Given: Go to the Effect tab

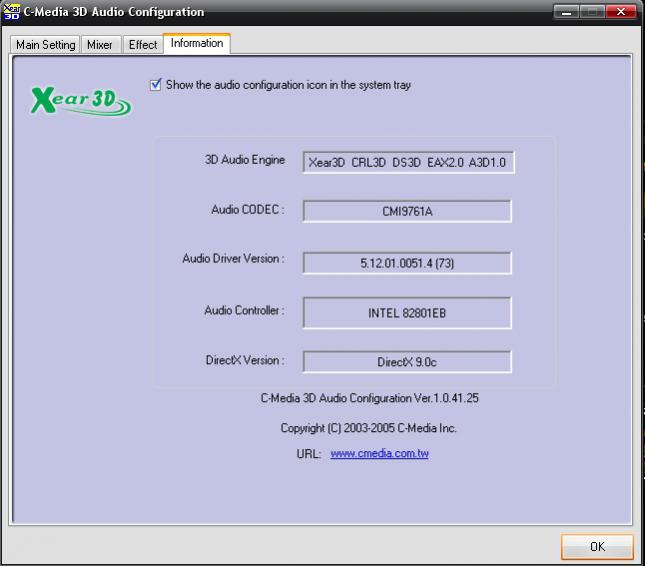Looking at the screenshot, I should pos(143,45).
